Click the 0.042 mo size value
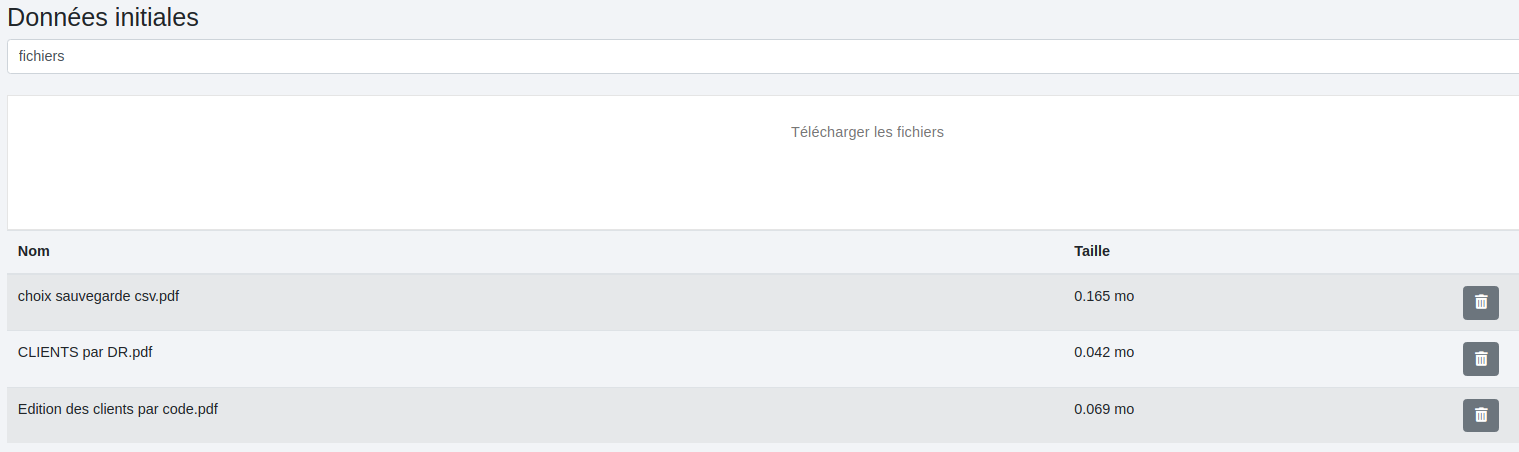 point(1104,352)
